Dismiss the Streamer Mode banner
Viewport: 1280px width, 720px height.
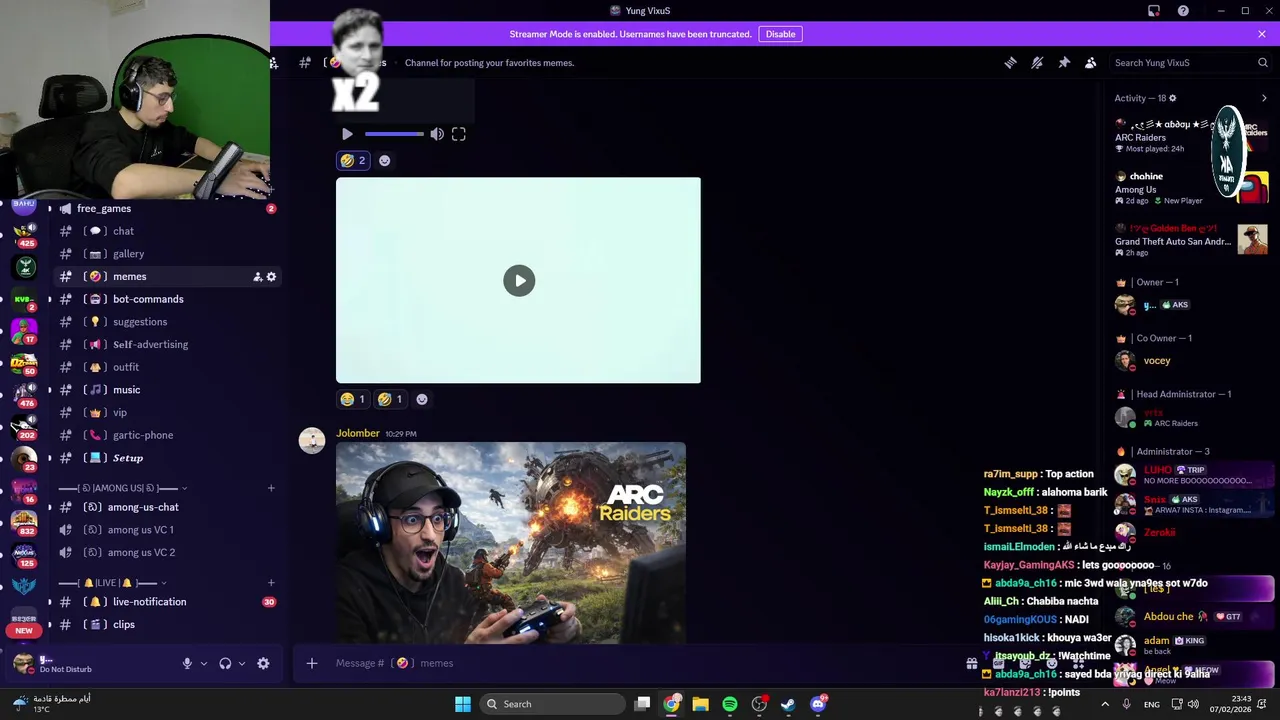1262,34
